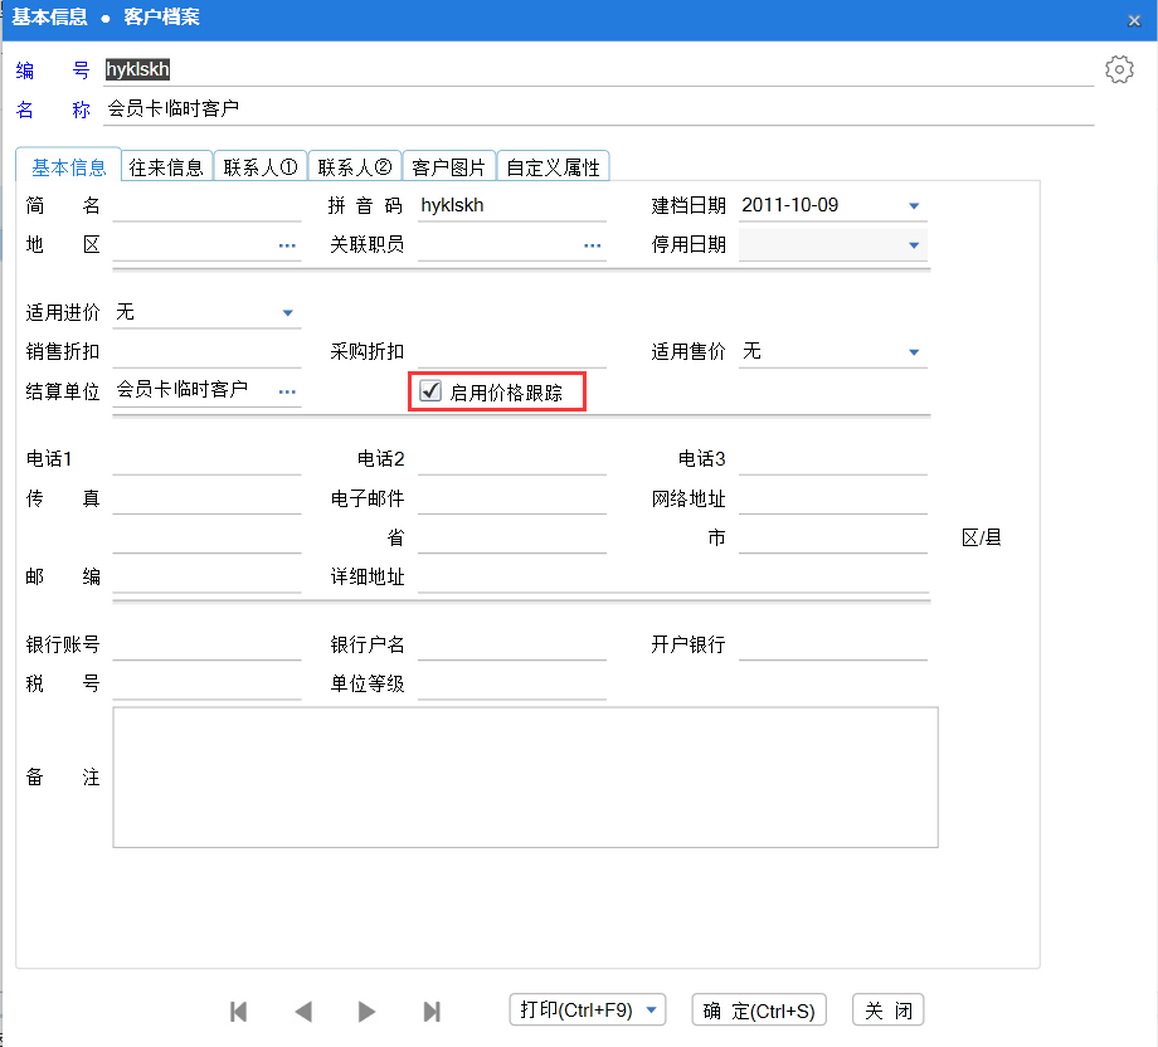Go to the previous record
Viewport: 1158px width, 1047px height.
pos(303,1011)
